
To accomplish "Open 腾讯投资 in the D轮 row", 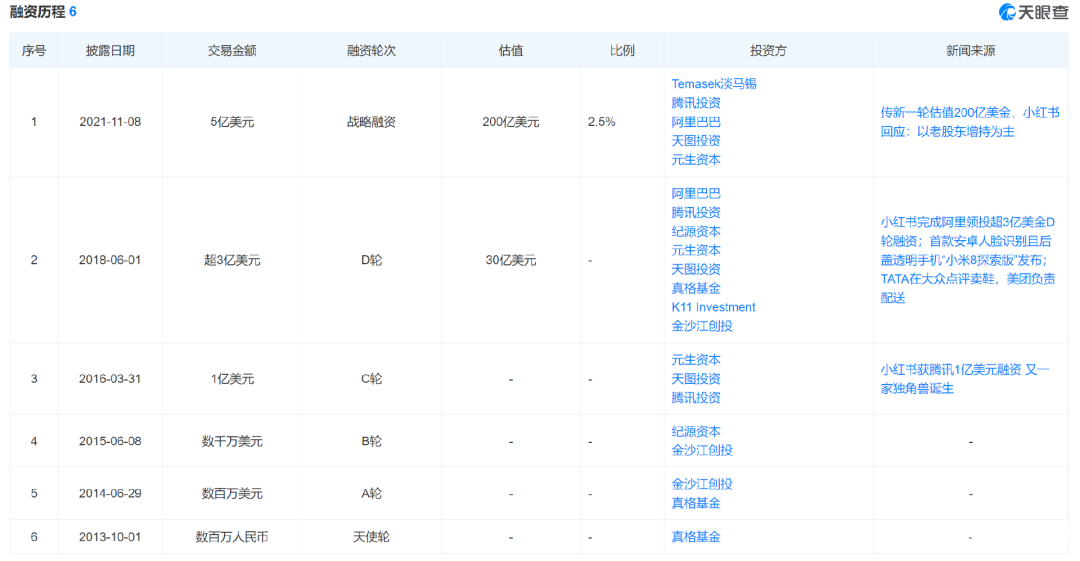I will [696, 213].
